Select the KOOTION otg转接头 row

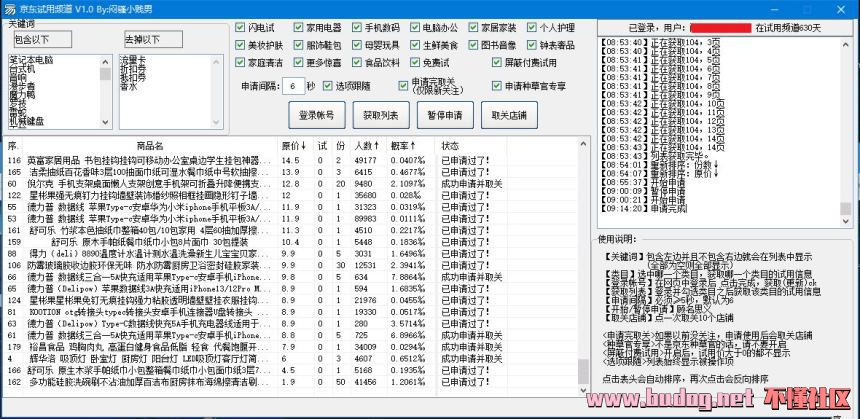pyautogui.click(x=291, y=312)
